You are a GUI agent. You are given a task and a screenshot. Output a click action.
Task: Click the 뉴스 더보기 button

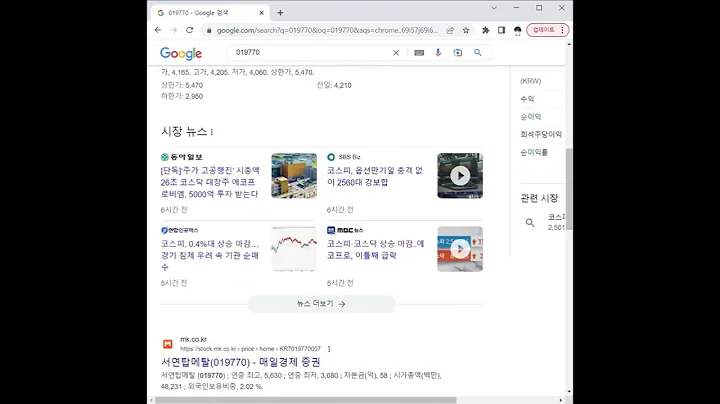321,304
